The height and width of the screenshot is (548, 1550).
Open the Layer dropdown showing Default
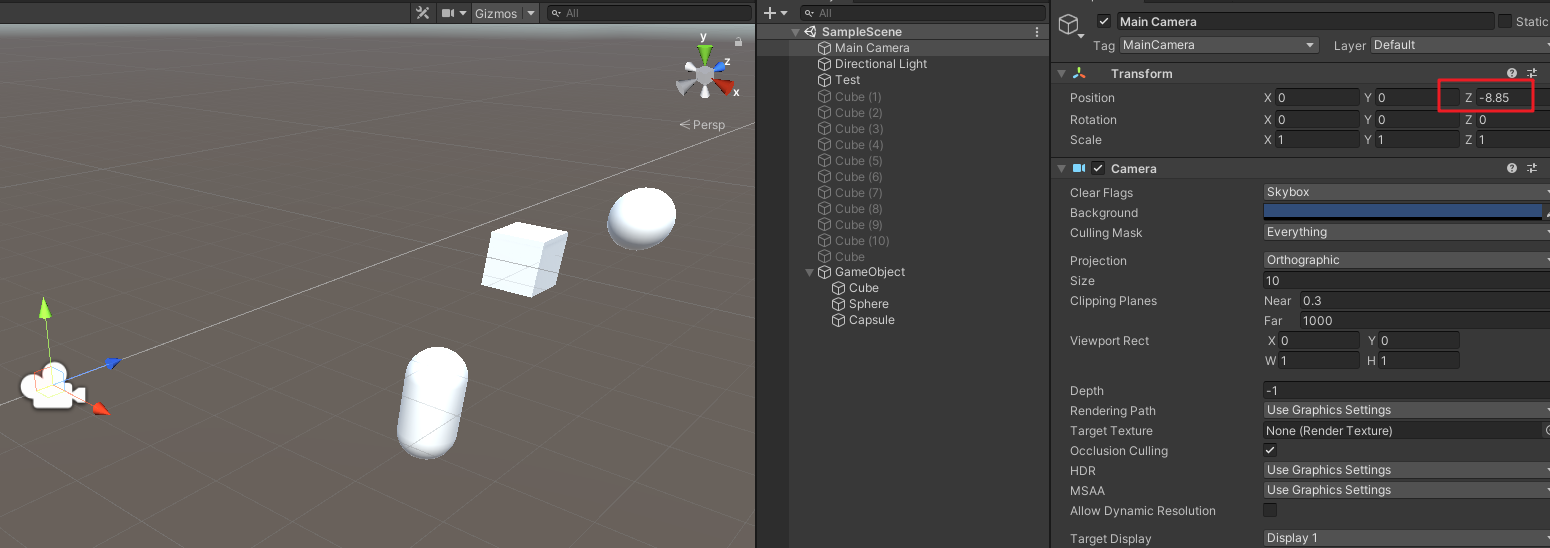coord(1460,45)
